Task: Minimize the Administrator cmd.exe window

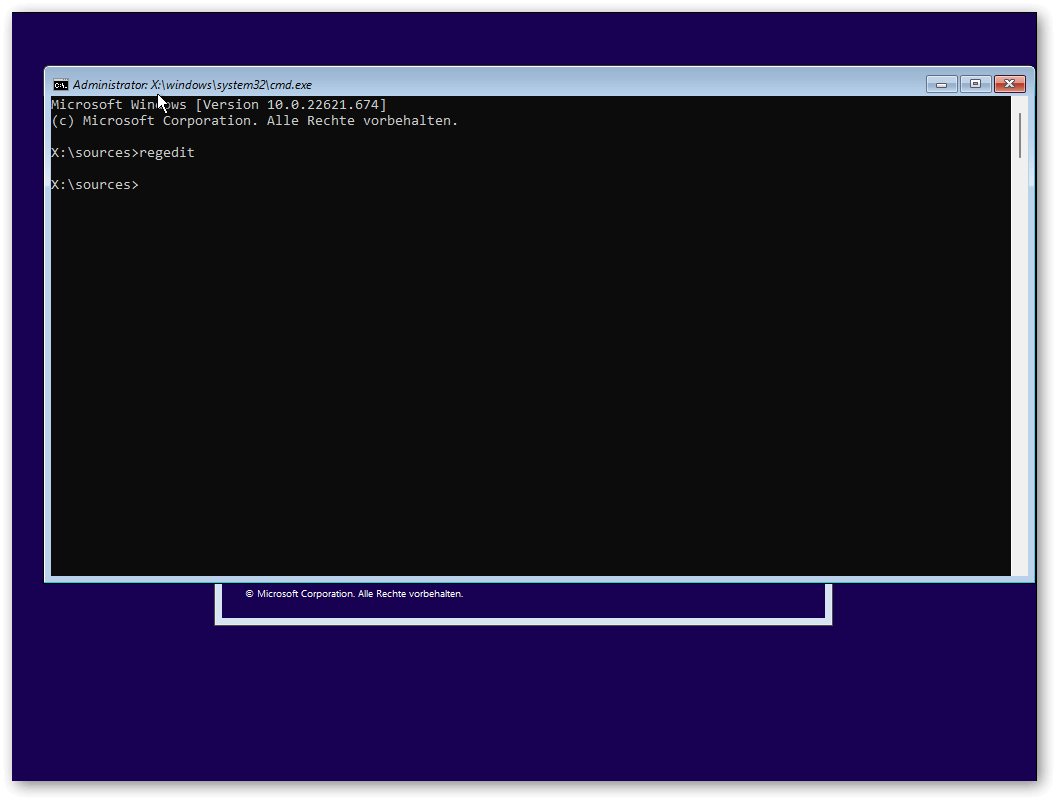Action: (942, 84)
